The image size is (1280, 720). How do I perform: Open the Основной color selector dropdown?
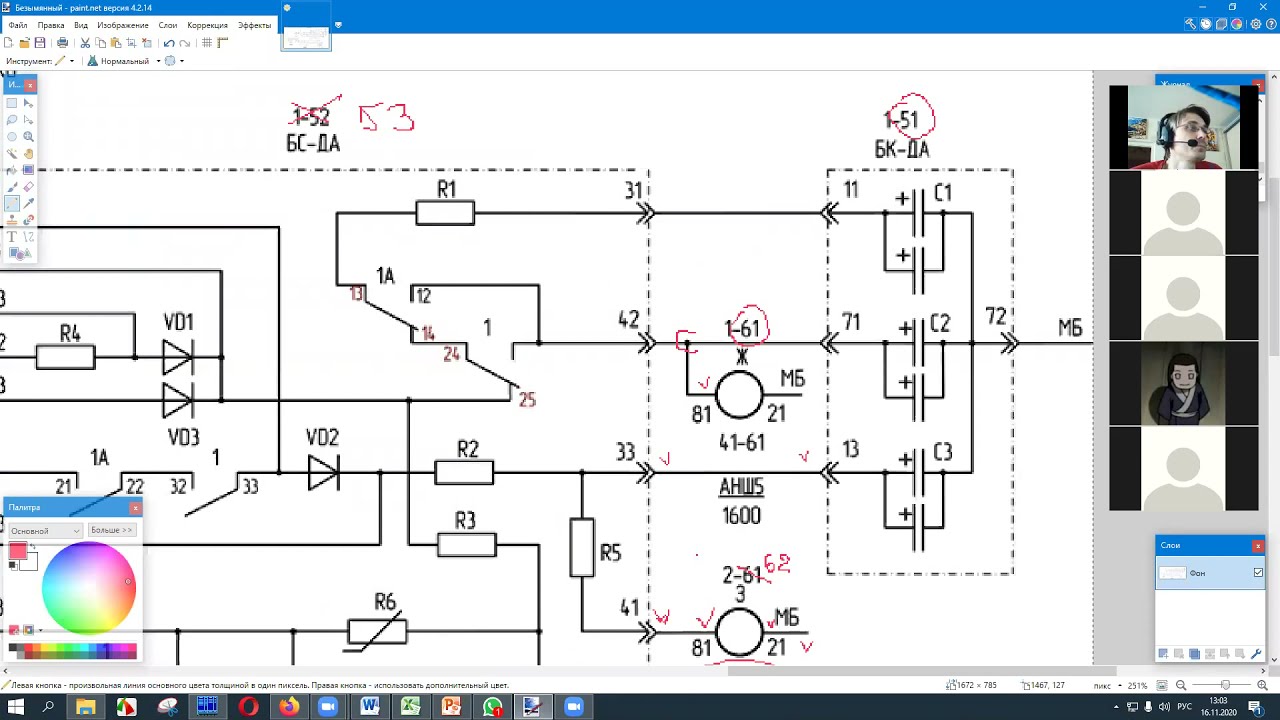[46, 530]
